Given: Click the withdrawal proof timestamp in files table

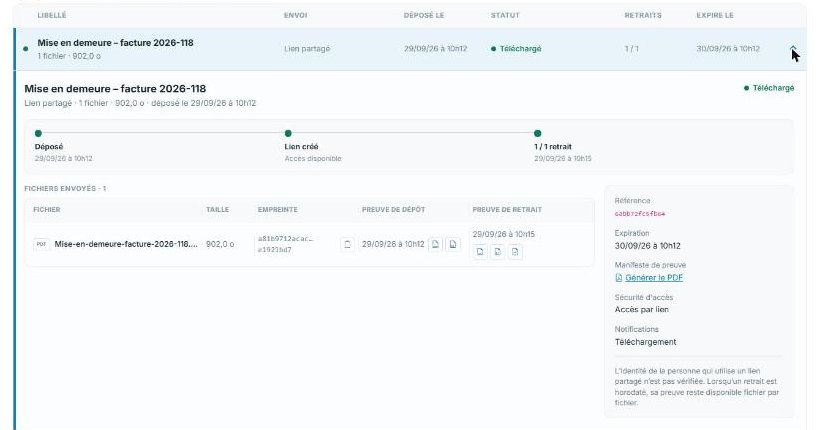Looking at the screenshot, I should 504,234.
